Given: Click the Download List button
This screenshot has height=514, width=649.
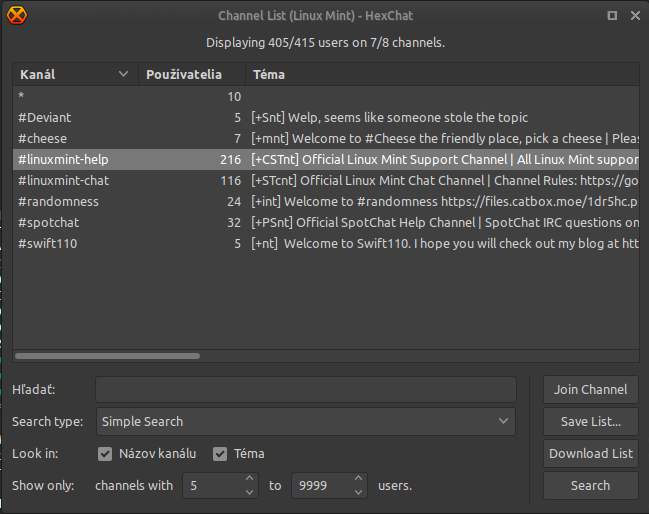Looking at the screenshot, I should 590,454.
